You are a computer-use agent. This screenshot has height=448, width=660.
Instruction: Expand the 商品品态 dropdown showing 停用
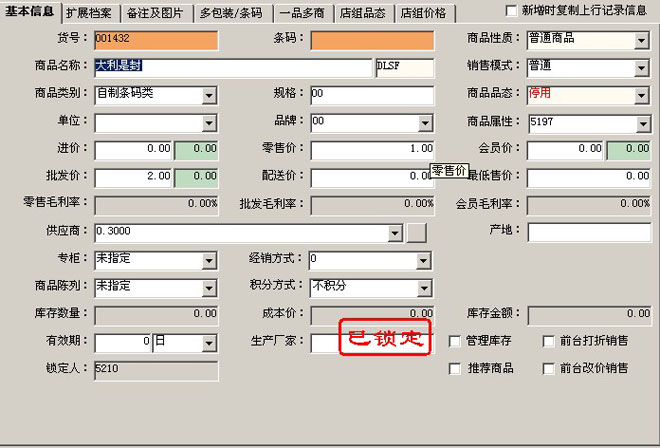pyautogui.click(x=641, y=96)
